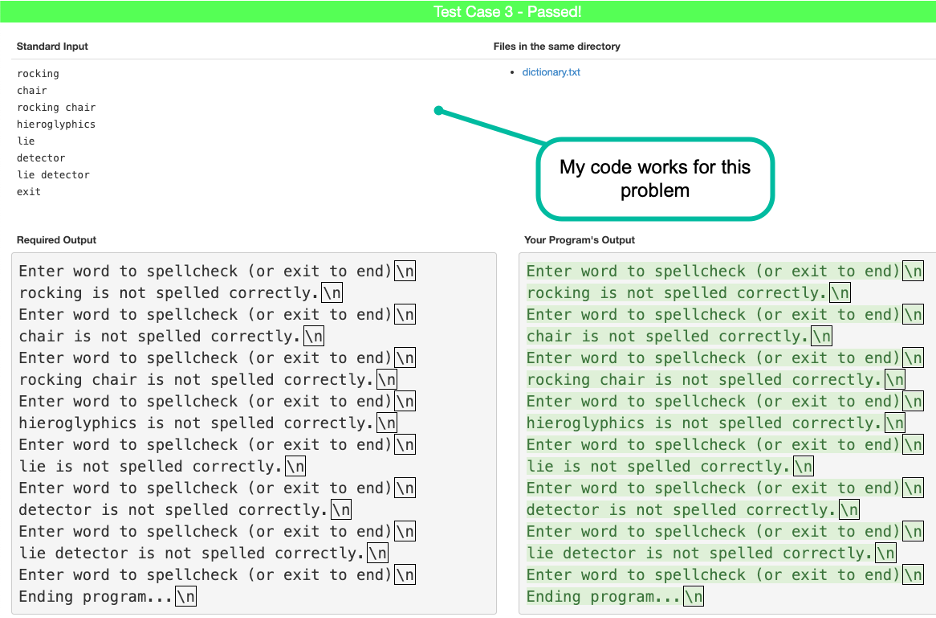Click the \n marker ending 'lie detector is not spelled correctly.'
The image size is (936, 618).
tap(378, 553)
